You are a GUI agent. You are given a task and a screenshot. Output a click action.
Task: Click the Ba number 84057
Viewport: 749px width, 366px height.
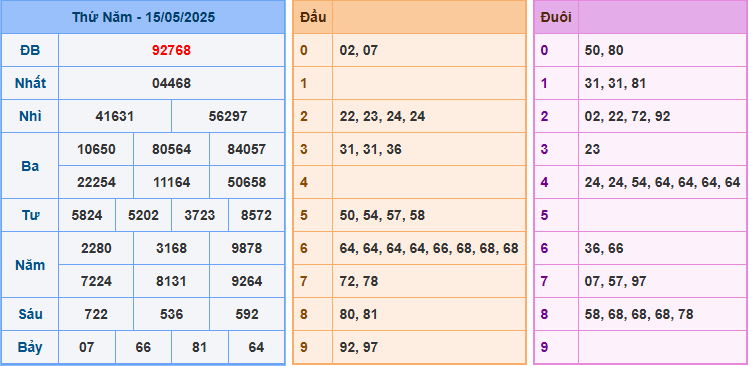click(247, 149)
